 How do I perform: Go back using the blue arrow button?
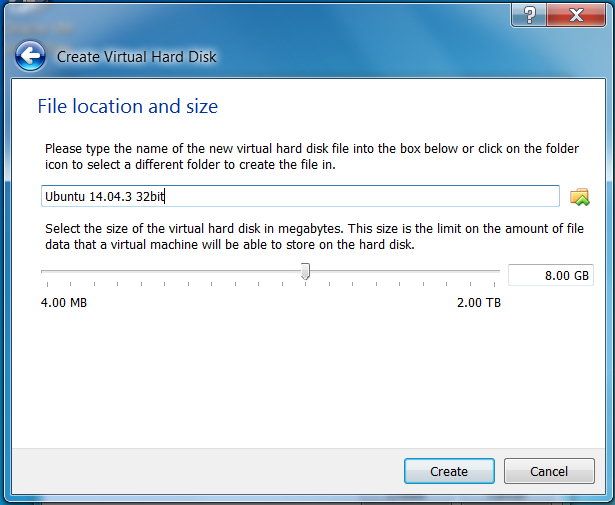[30, 56]
